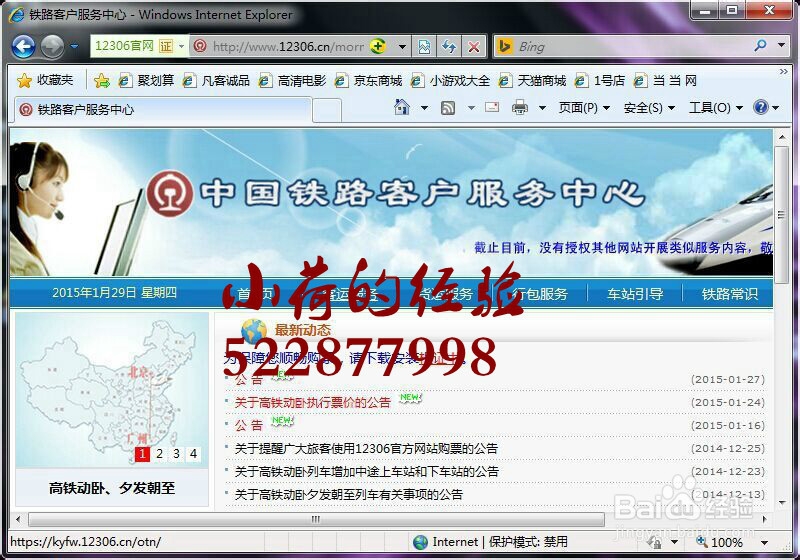Open the 小游戏大全 favorite link
800x560 pixels.
coord(450,80)
